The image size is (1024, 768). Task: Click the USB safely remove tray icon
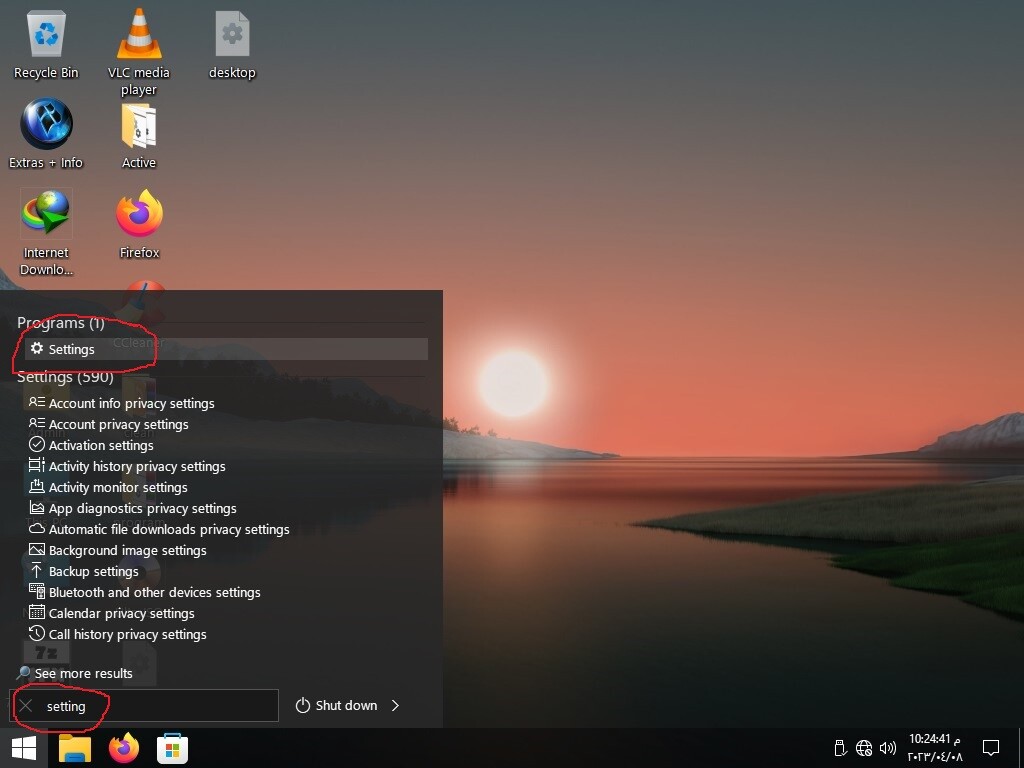(x=841, y=748)
